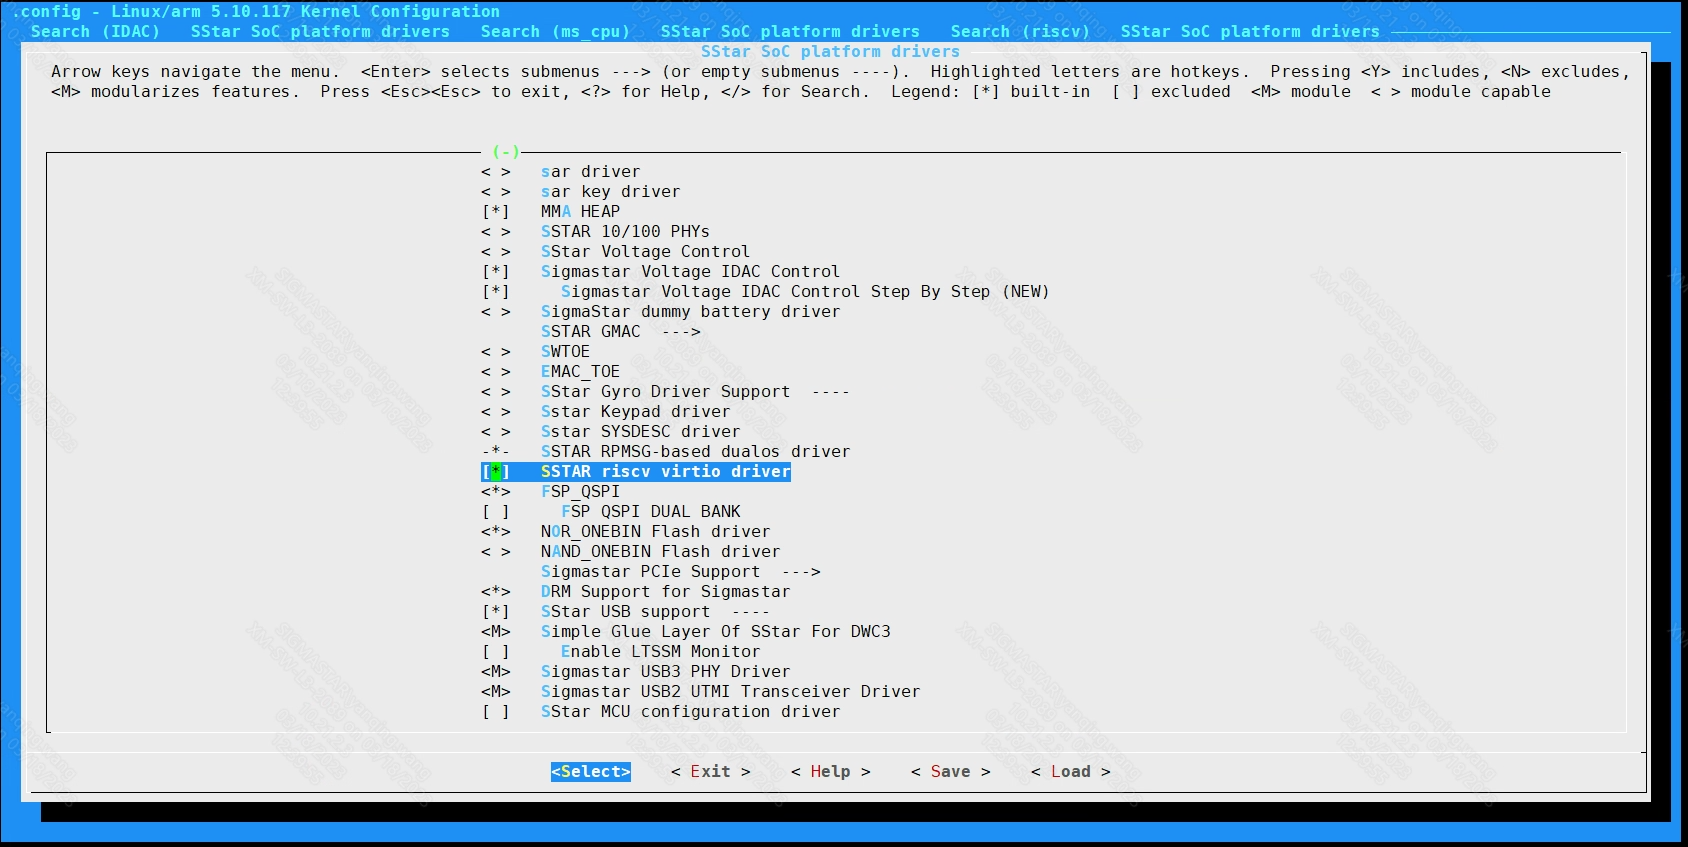Click the Load button
Viewport: 1688px width, 847px height.
point(1070,772)
